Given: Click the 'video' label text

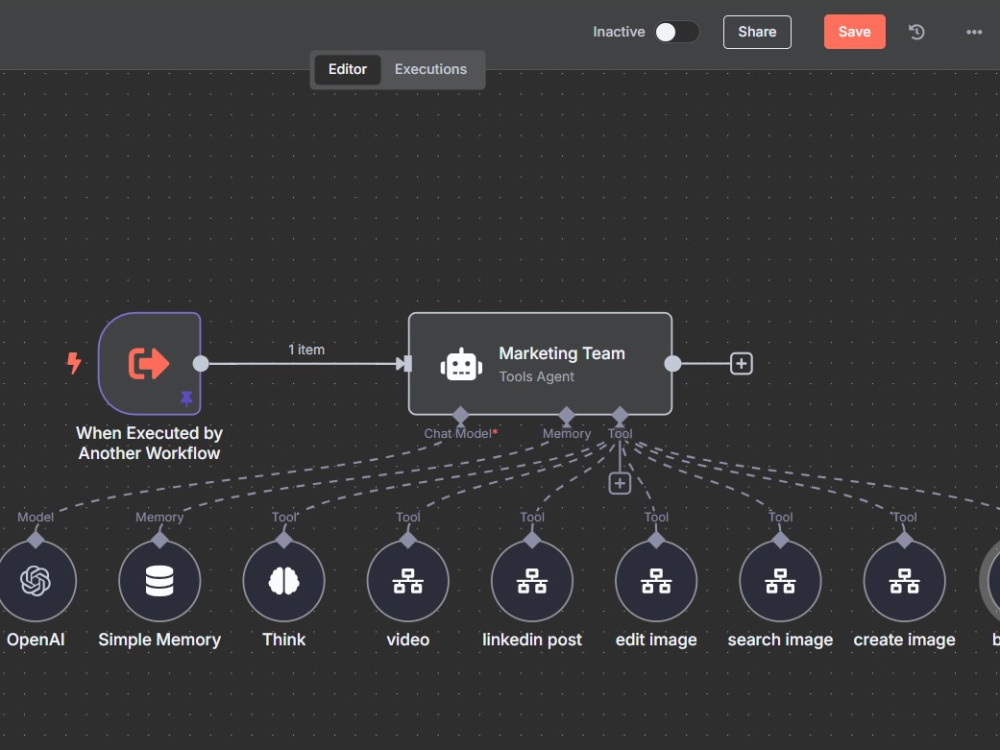Looking at the screenshot, I should pyautogui.click(x=408, y=640).
